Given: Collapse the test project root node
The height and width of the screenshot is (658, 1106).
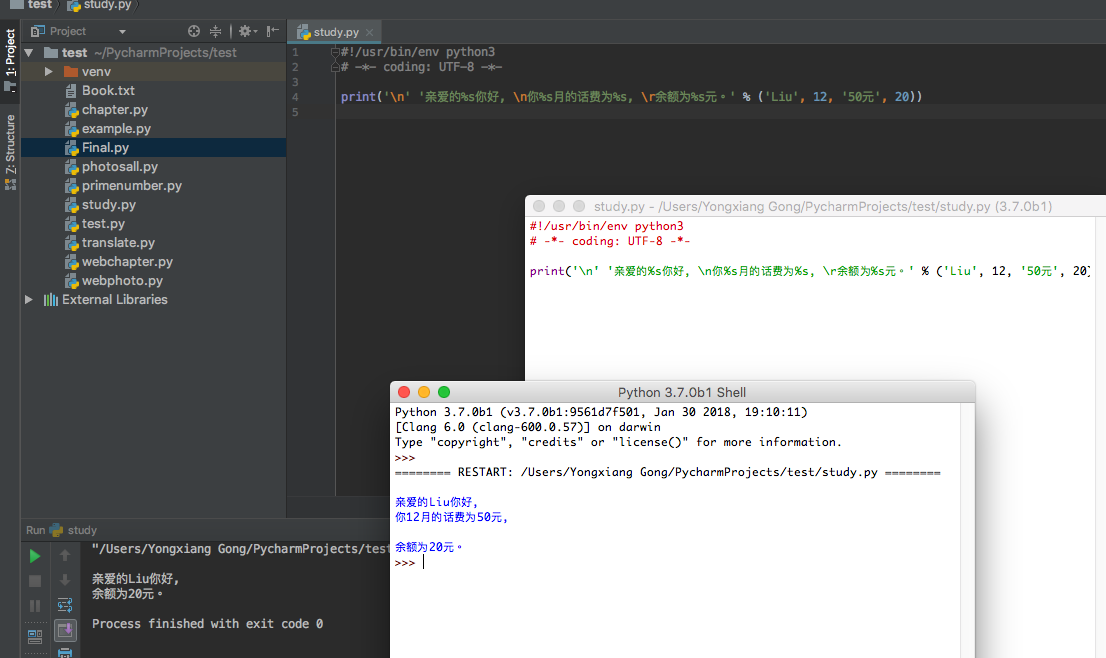Looking at the screenshot, I should 29,52.
